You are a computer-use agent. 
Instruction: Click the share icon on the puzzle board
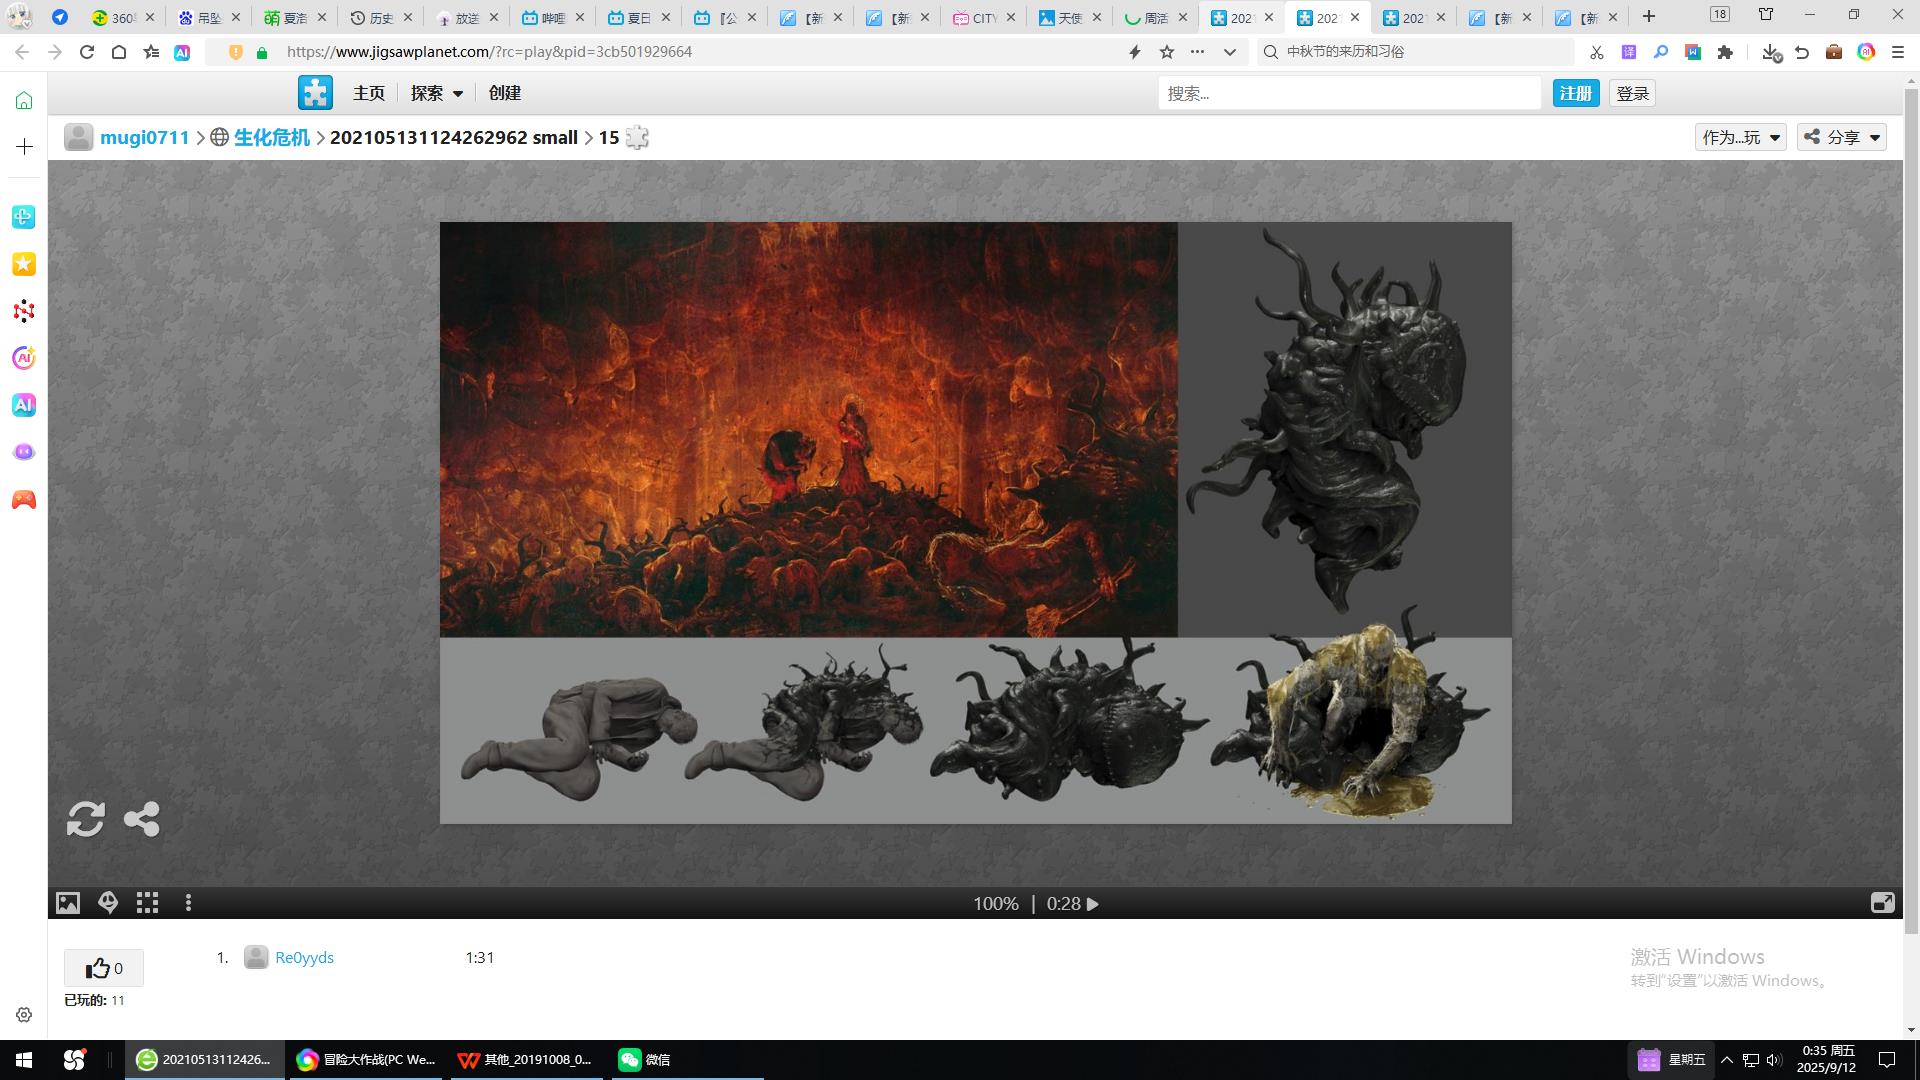pos(142,819)
